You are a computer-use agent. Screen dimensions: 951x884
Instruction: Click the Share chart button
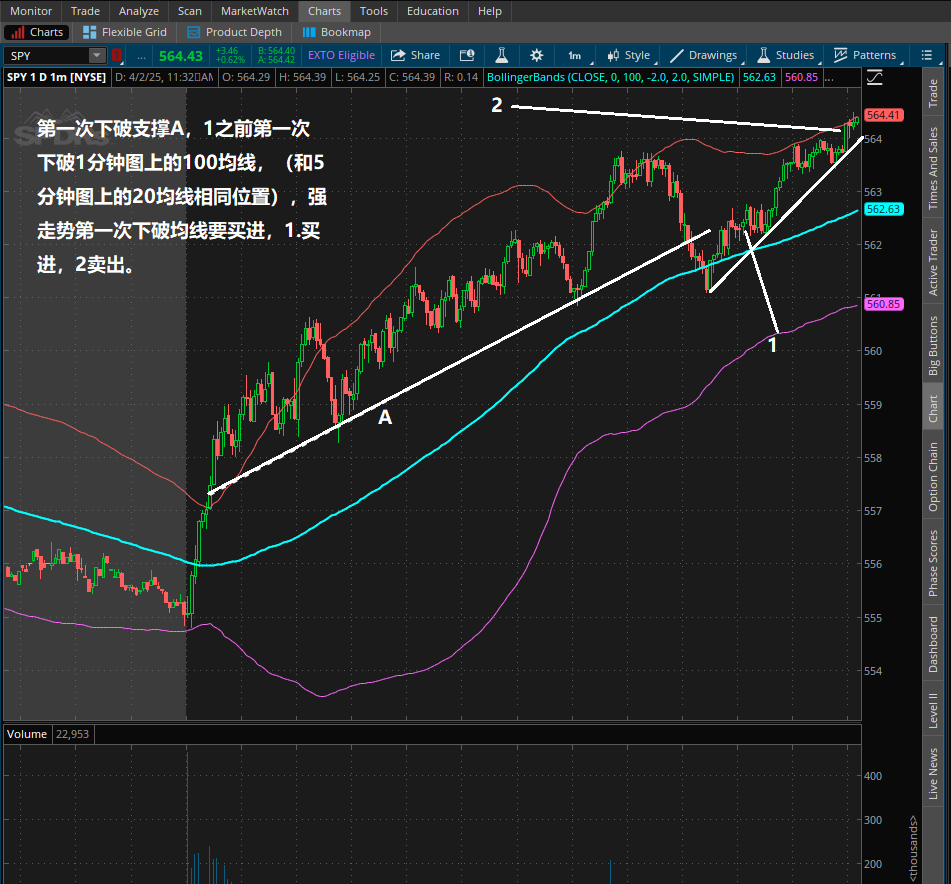point(415,55)
